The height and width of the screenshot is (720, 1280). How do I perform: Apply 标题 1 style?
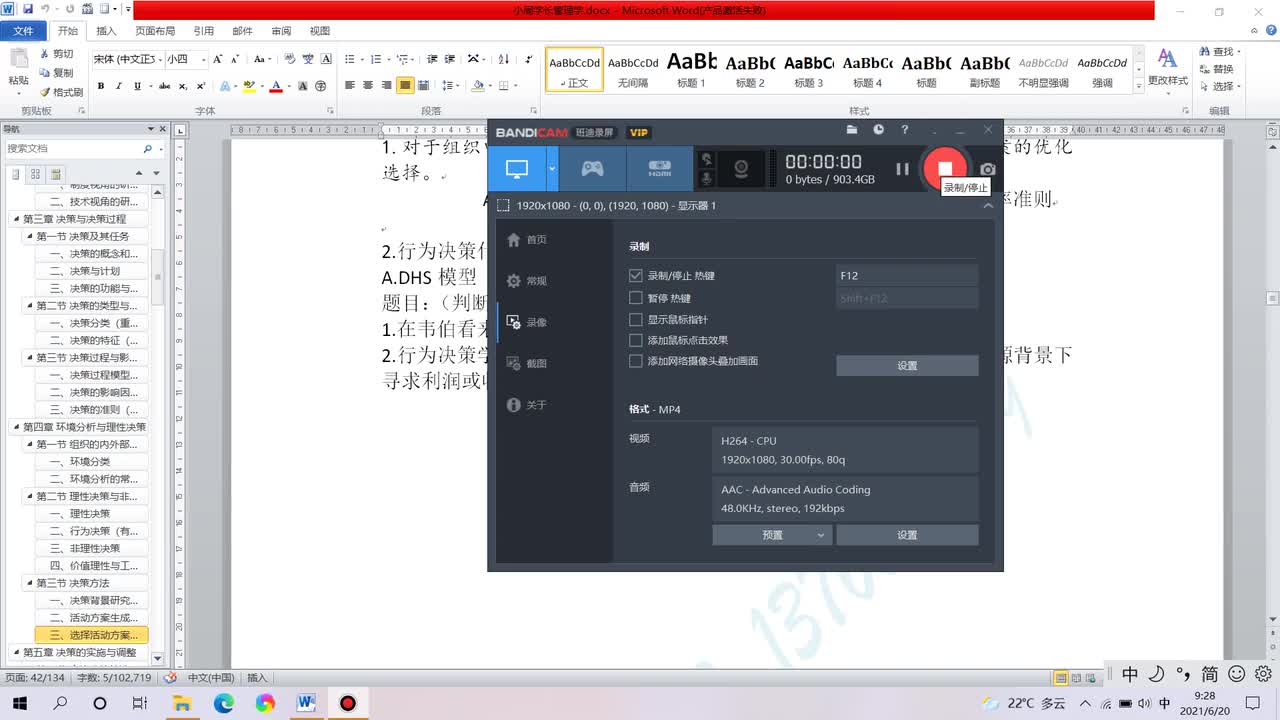coord(691,69)
